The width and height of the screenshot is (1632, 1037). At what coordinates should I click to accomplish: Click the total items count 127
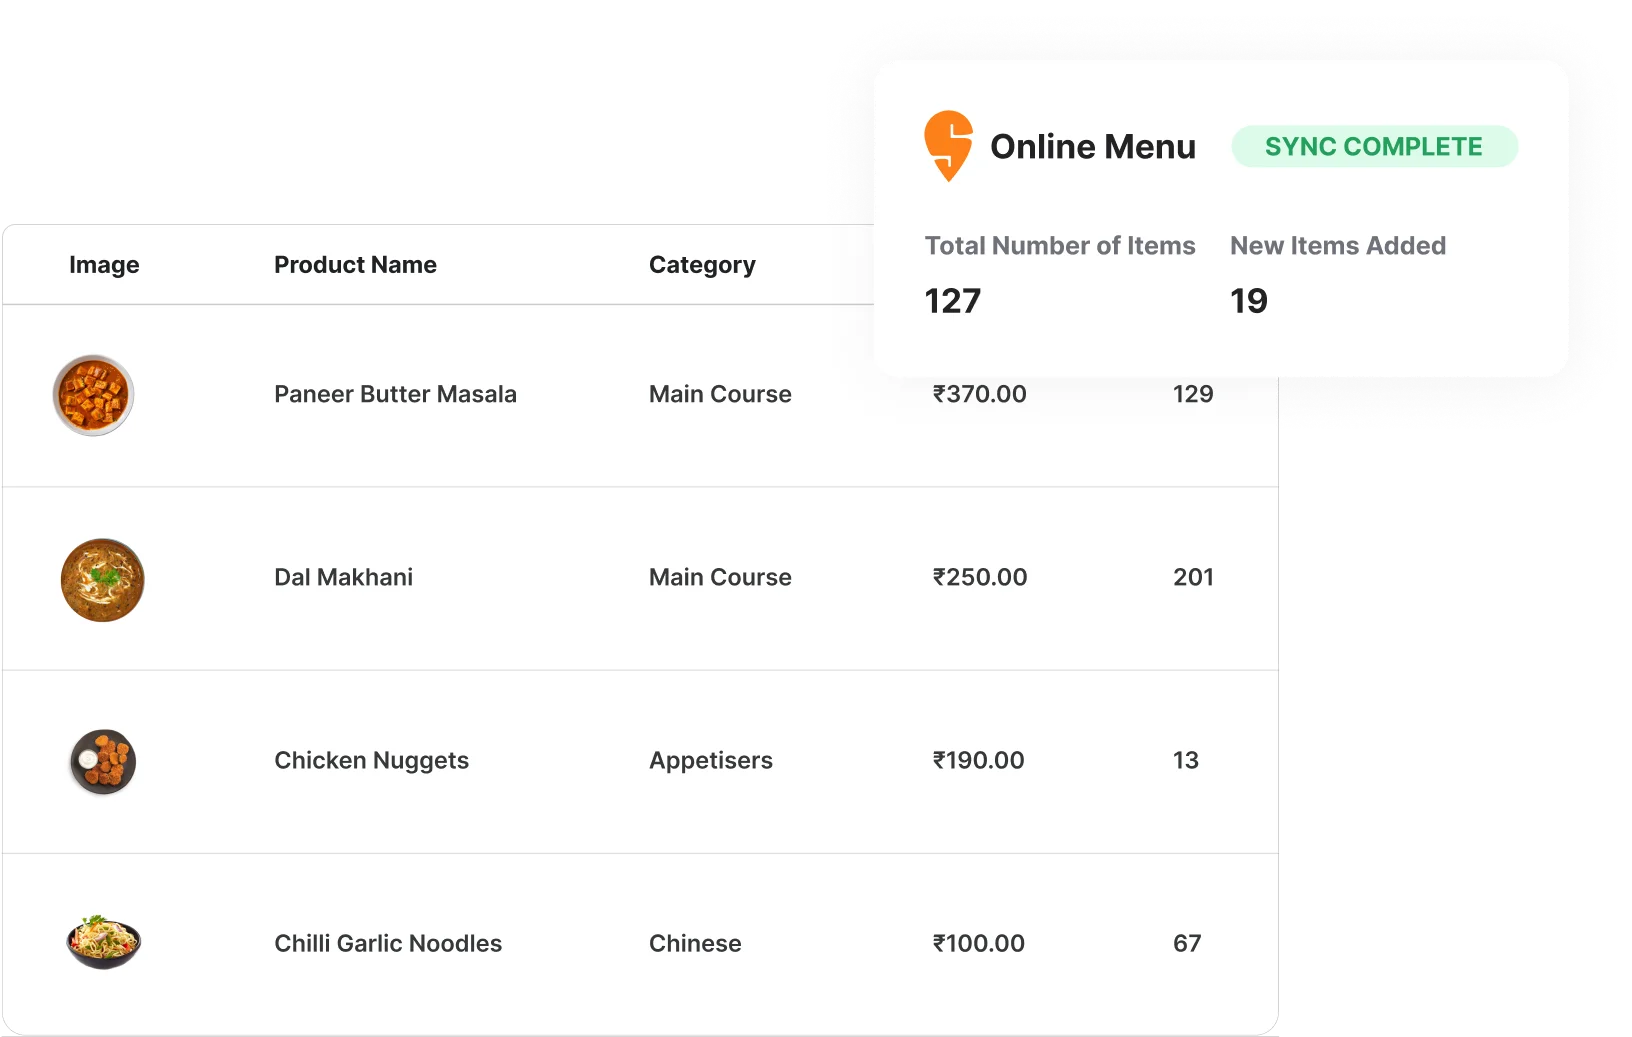click(x=952, y=301)
